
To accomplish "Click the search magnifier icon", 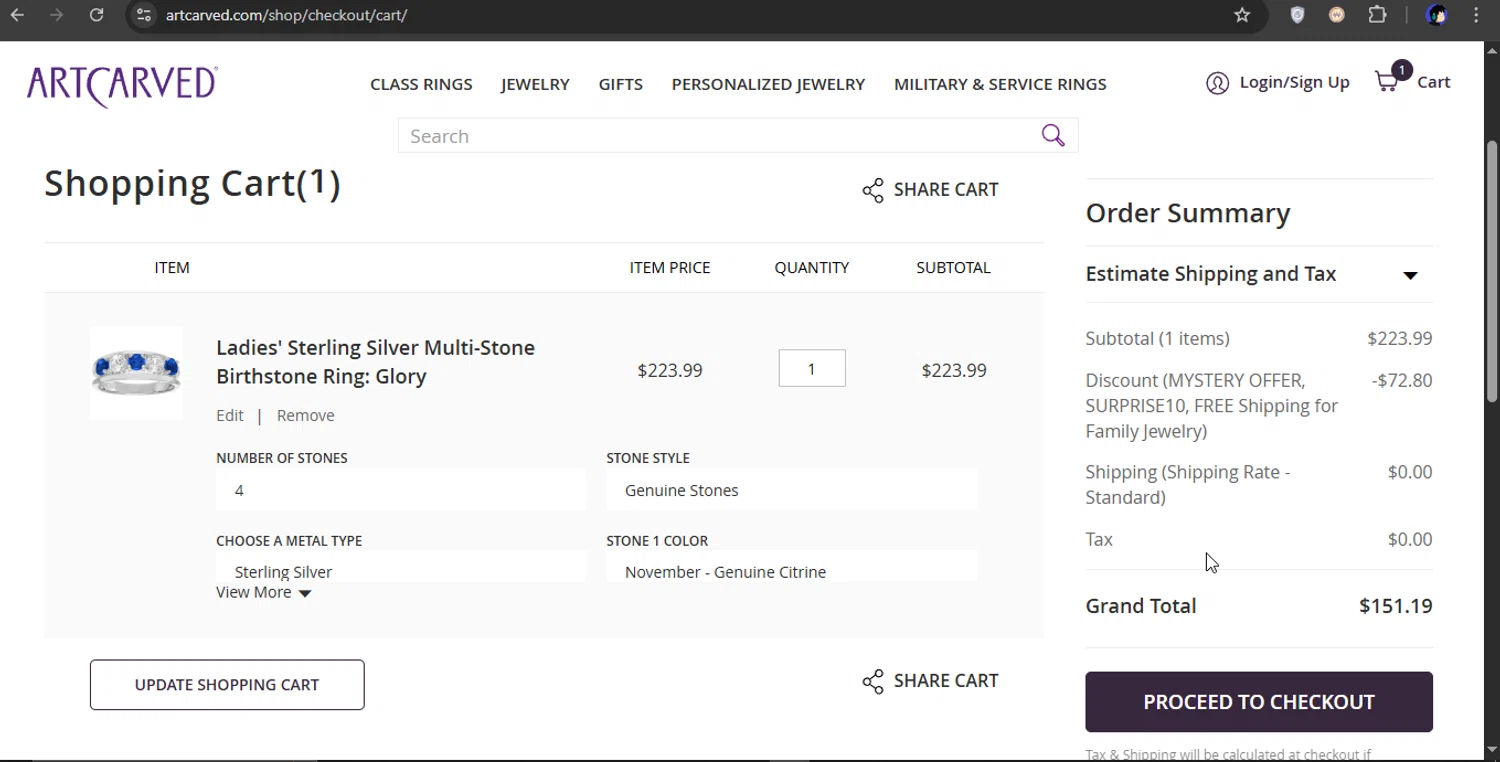I will click(x=1053, y=135).
